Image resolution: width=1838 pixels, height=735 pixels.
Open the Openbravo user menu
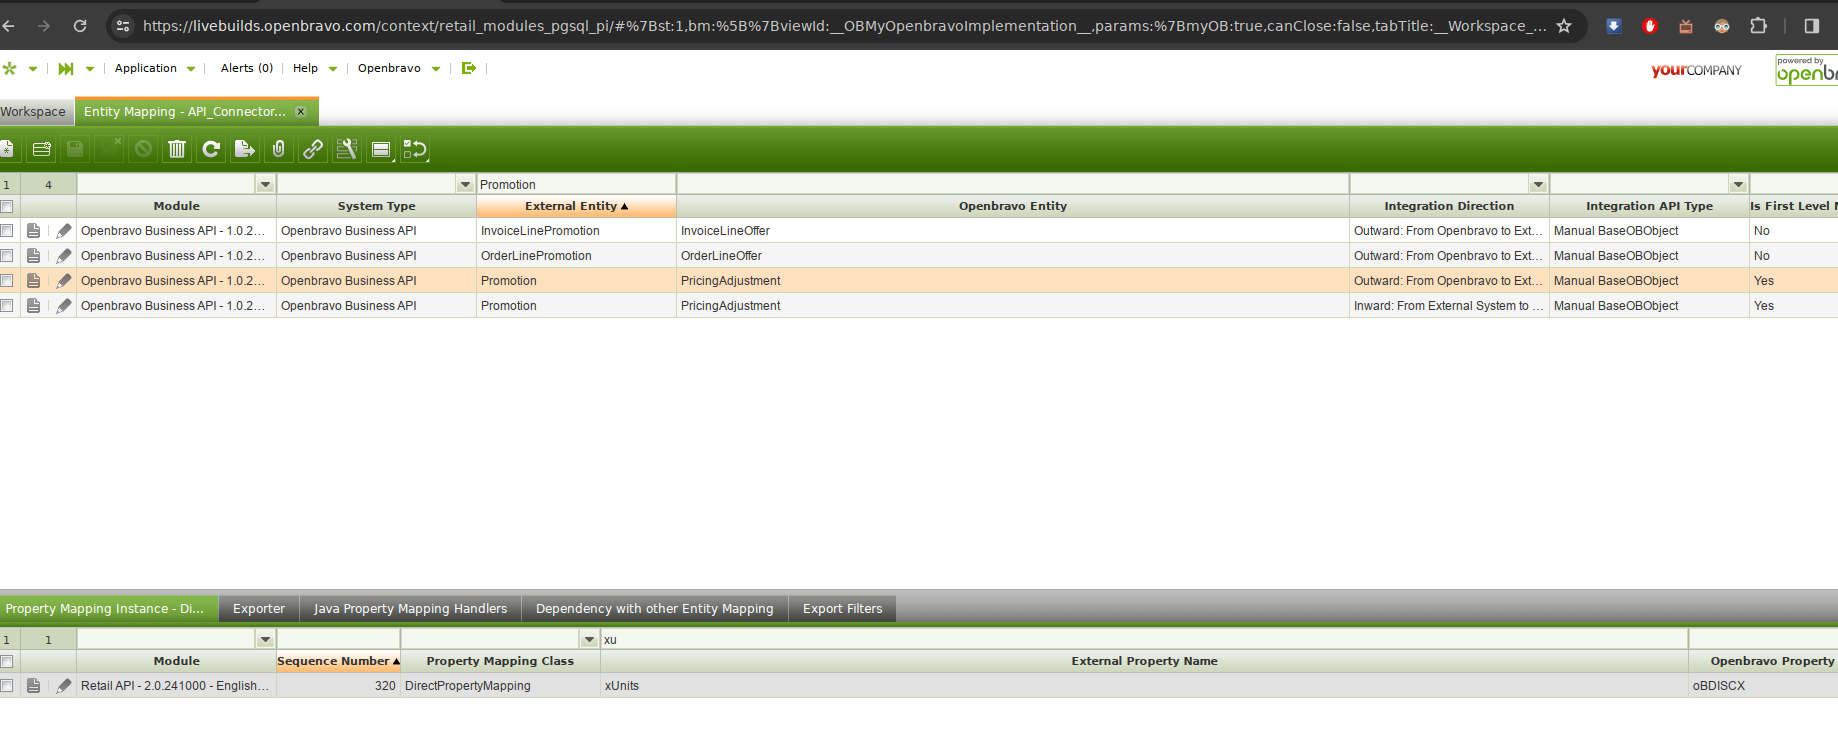pos(399,68)
